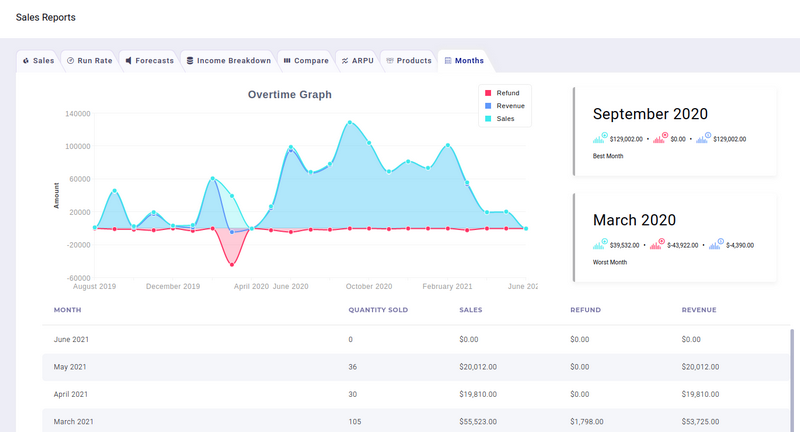Toggle Revenue series in chart legend

tap(505, 106)
